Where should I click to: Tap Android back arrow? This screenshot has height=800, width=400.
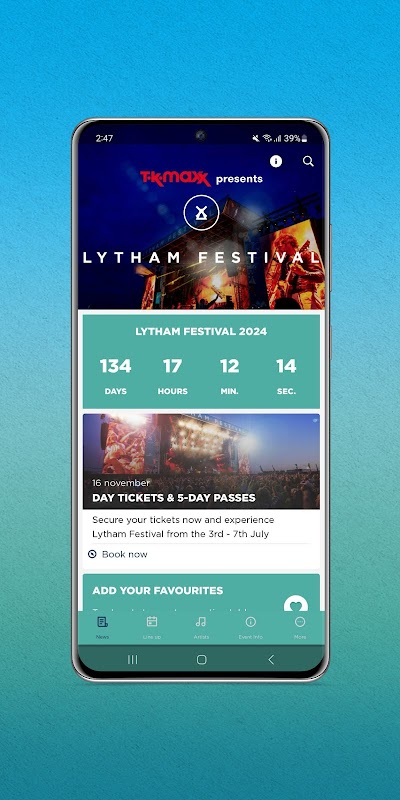tap(271, 660)
